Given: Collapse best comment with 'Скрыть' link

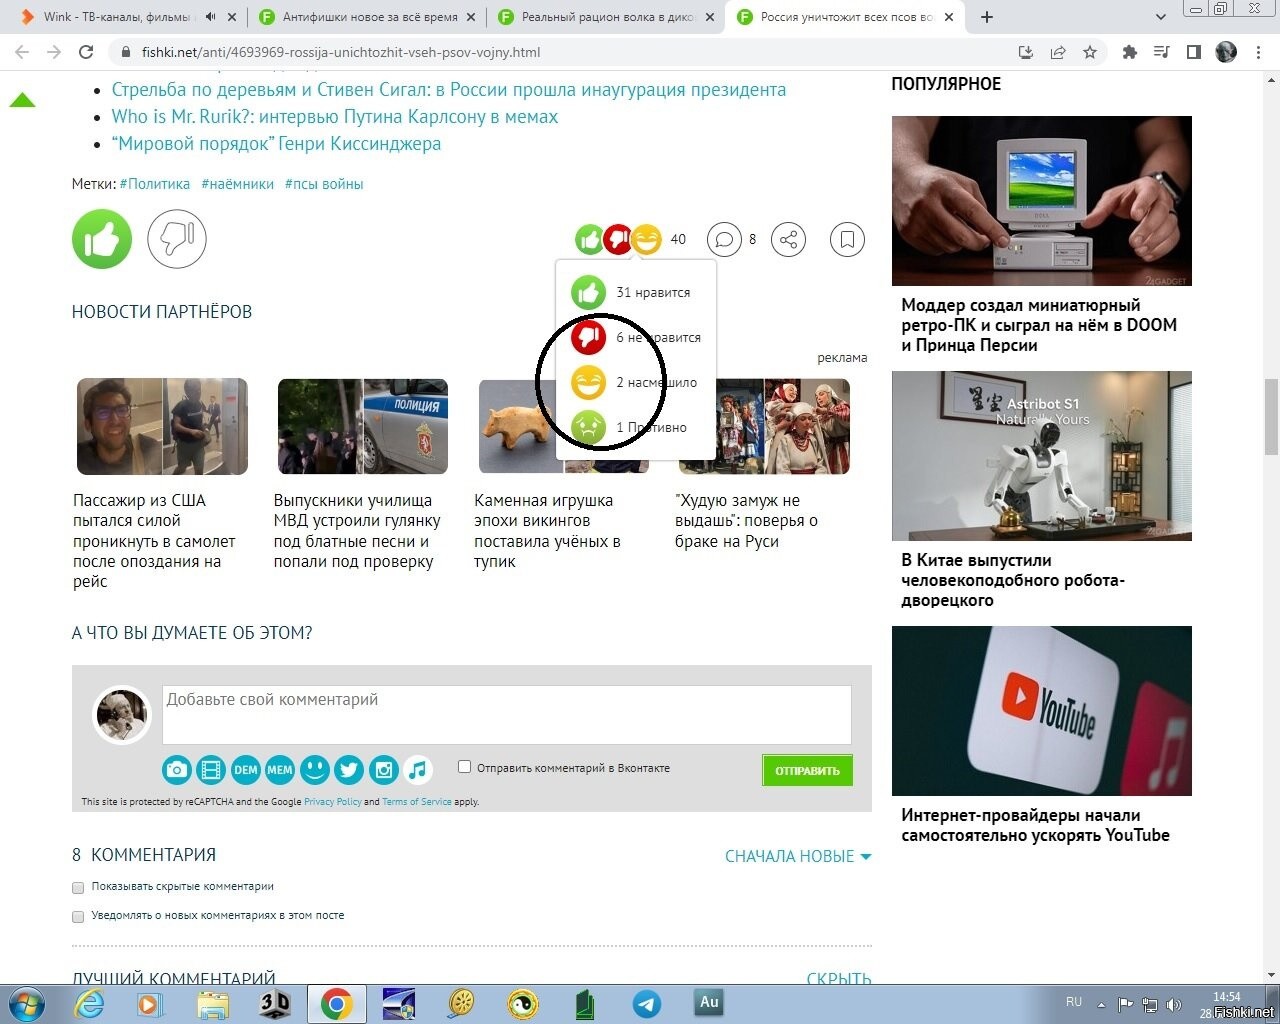Looking at the screenshot, I should pos(838,979).
